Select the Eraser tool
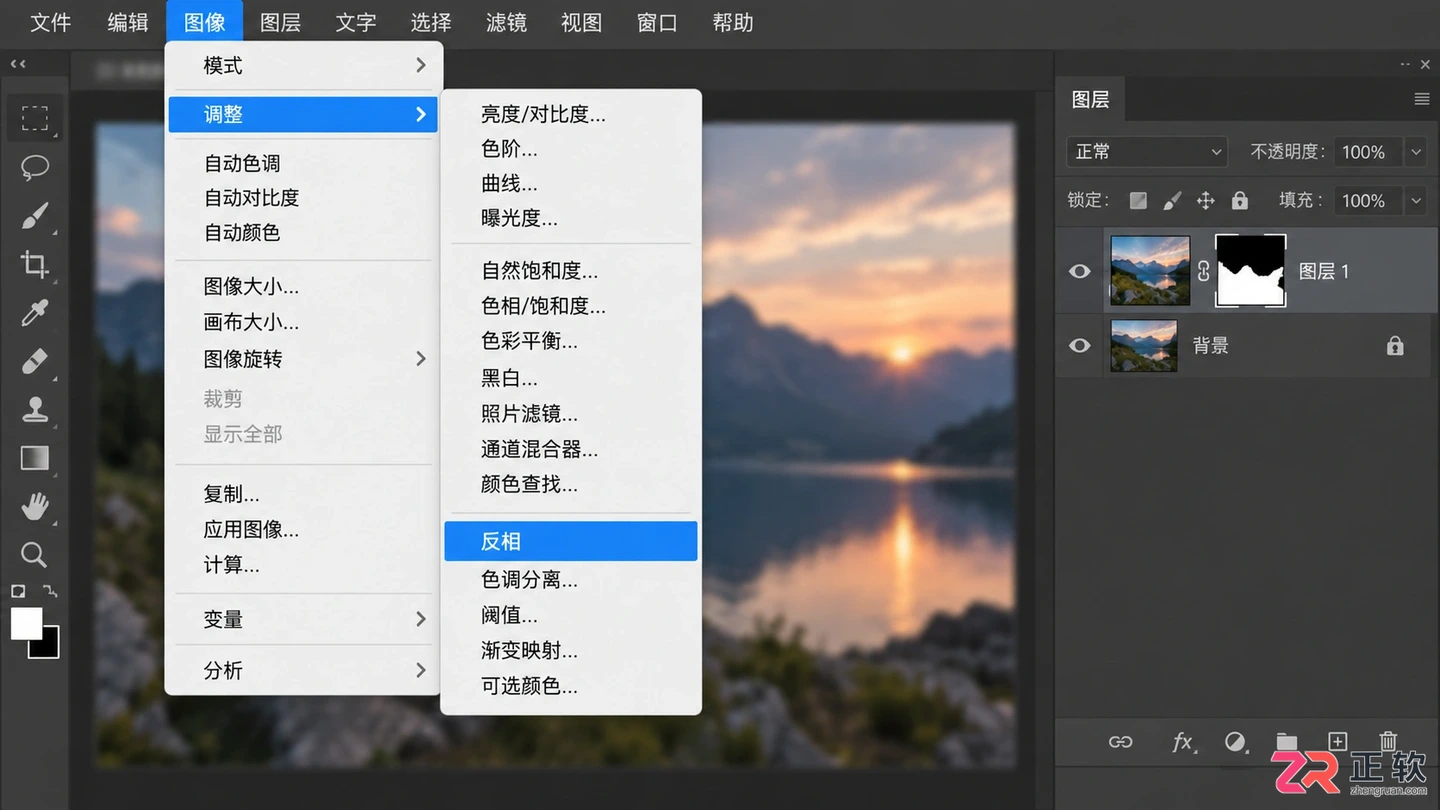The height and width of the screenshot is (810, 1440). pyautogui.click(x=35, y=361)
